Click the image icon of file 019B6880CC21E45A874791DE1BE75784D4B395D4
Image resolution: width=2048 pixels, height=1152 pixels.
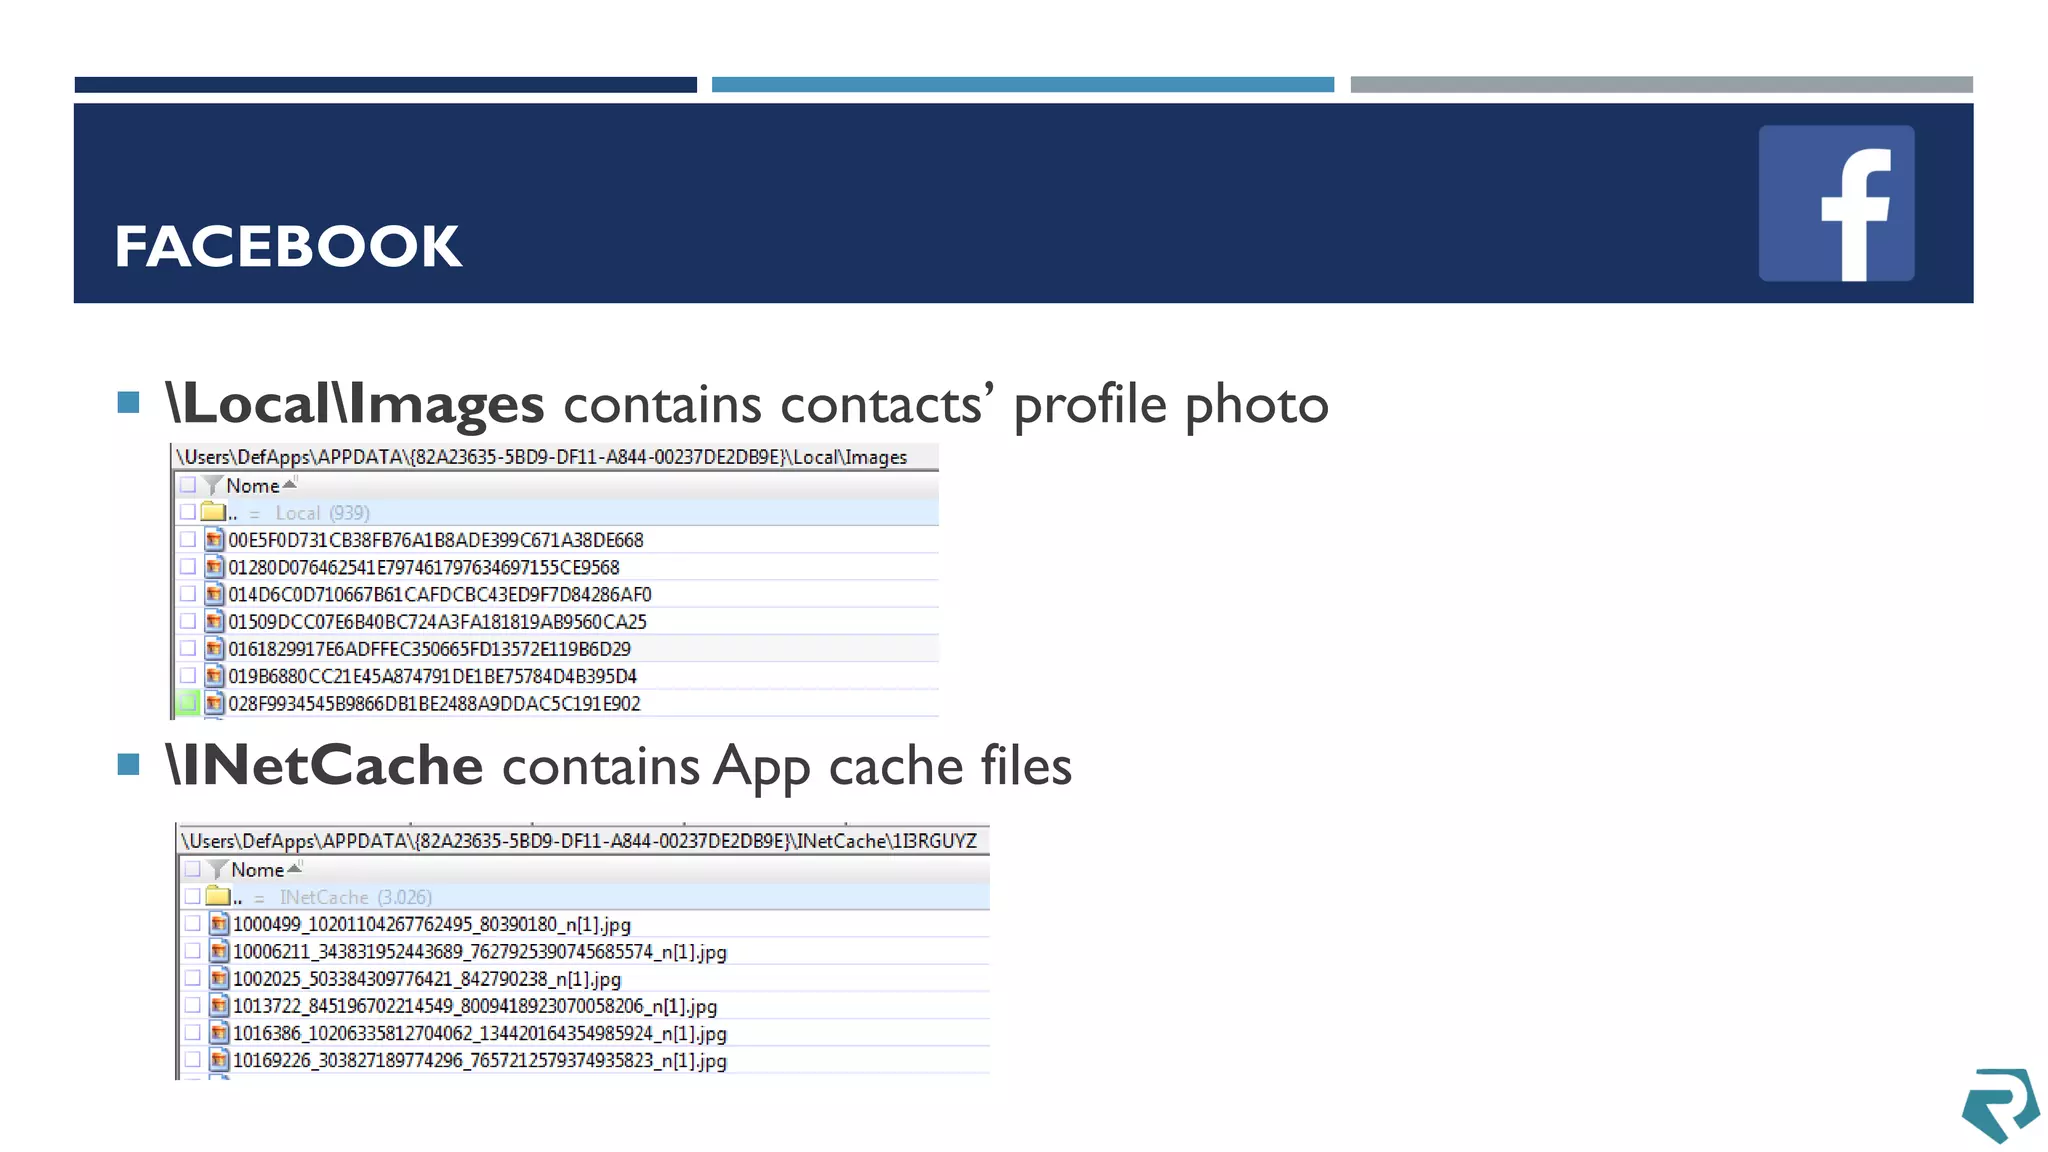tap(214, 676)
